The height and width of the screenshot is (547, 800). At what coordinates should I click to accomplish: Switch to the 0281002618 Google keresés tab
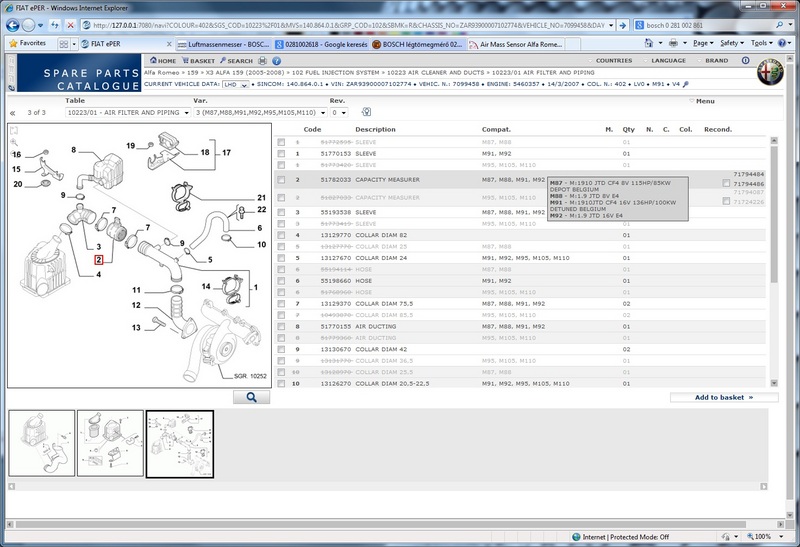pyautogui.click(x=321, y=44)
